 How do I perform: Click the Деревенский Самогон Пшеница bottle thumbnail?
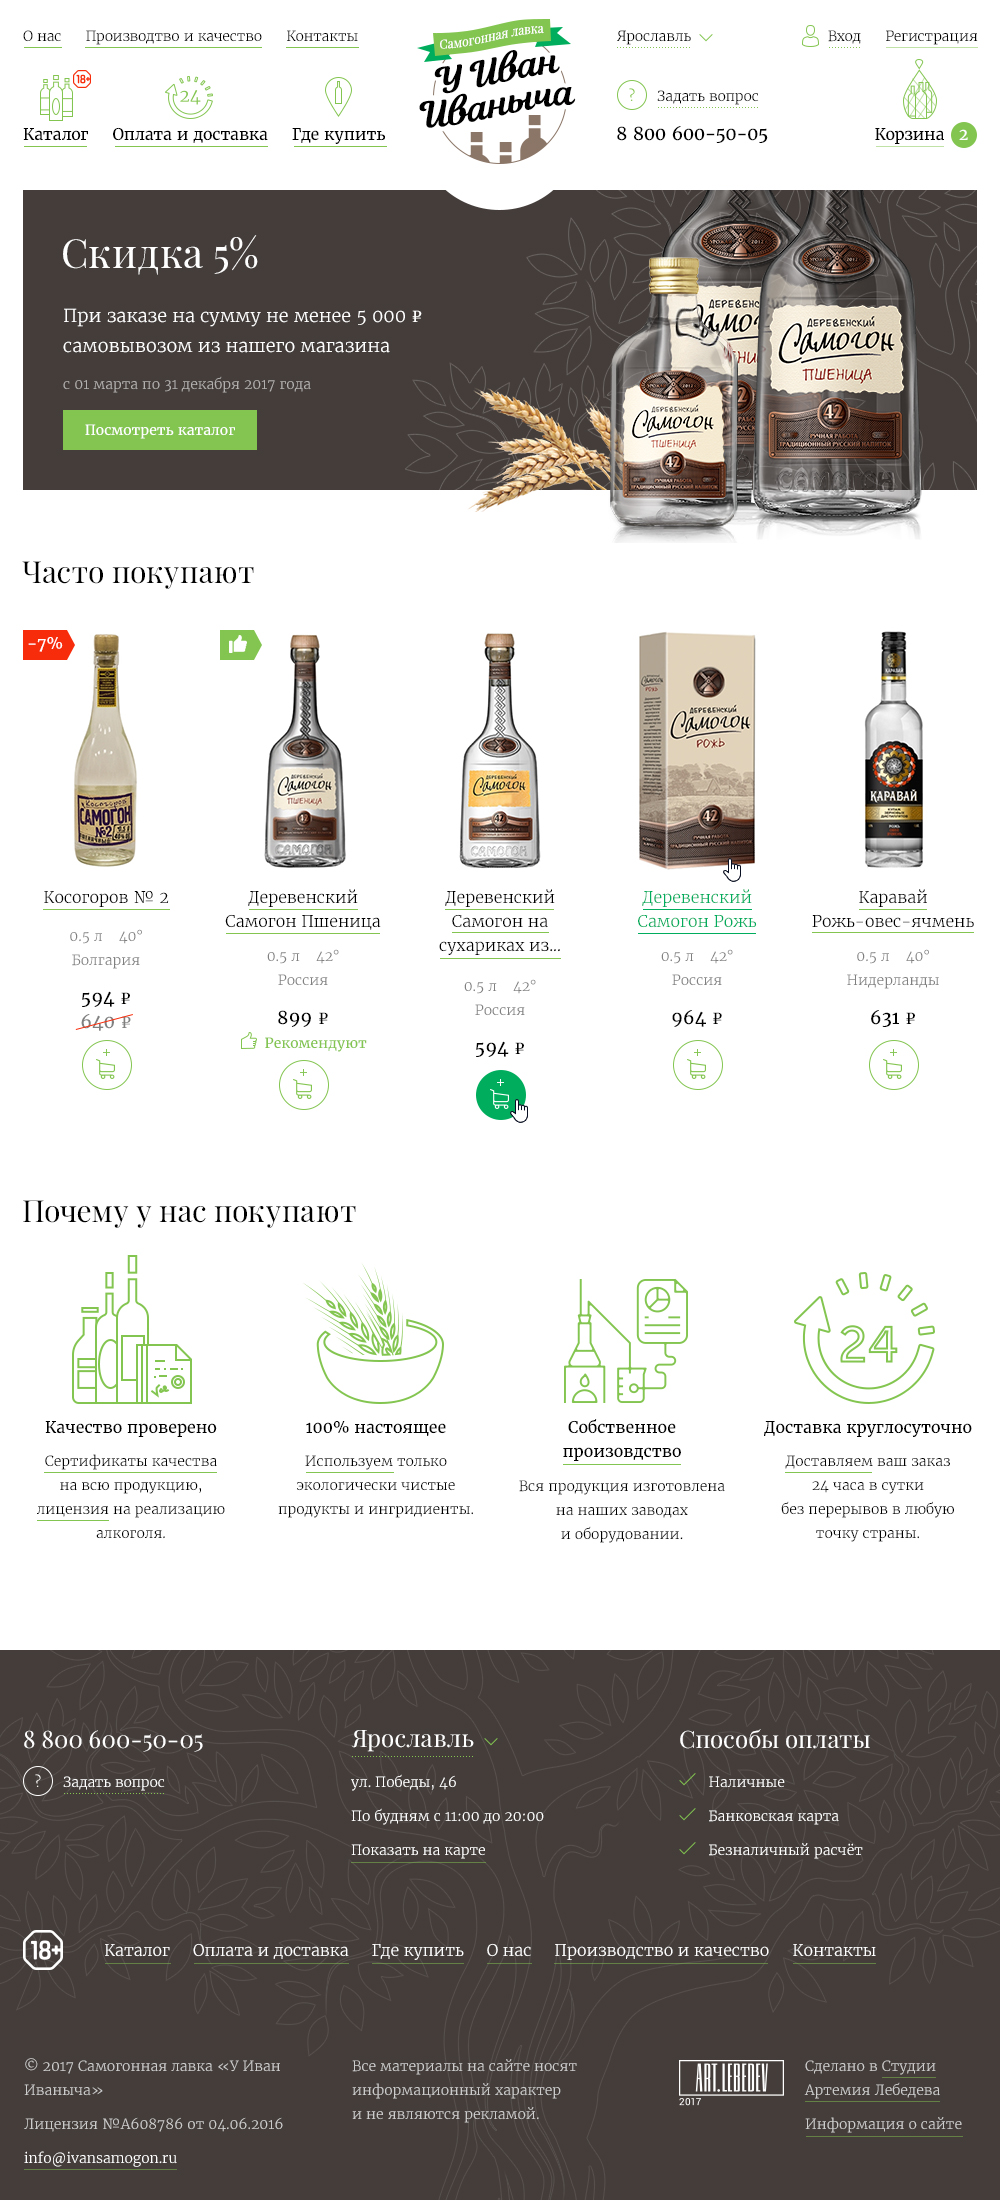pos(304,750)
